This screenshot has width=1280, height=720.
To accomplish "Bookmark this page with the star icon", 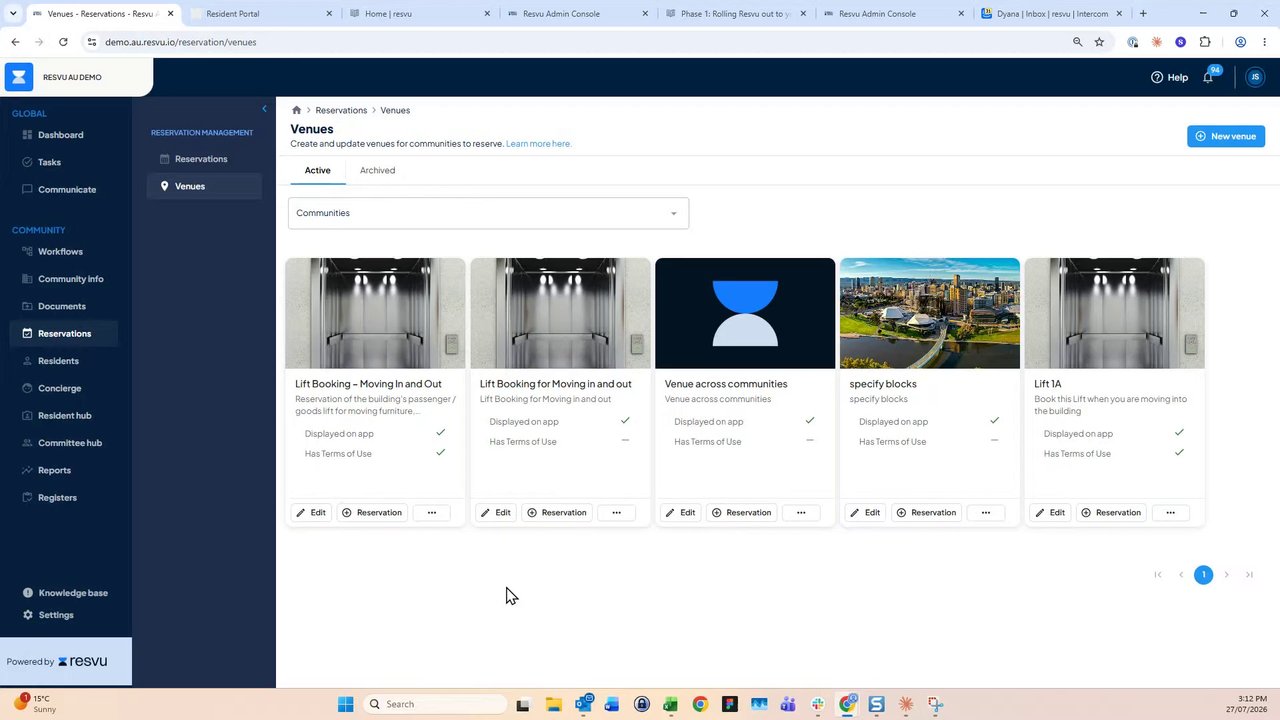I will tap(1099, 42).
